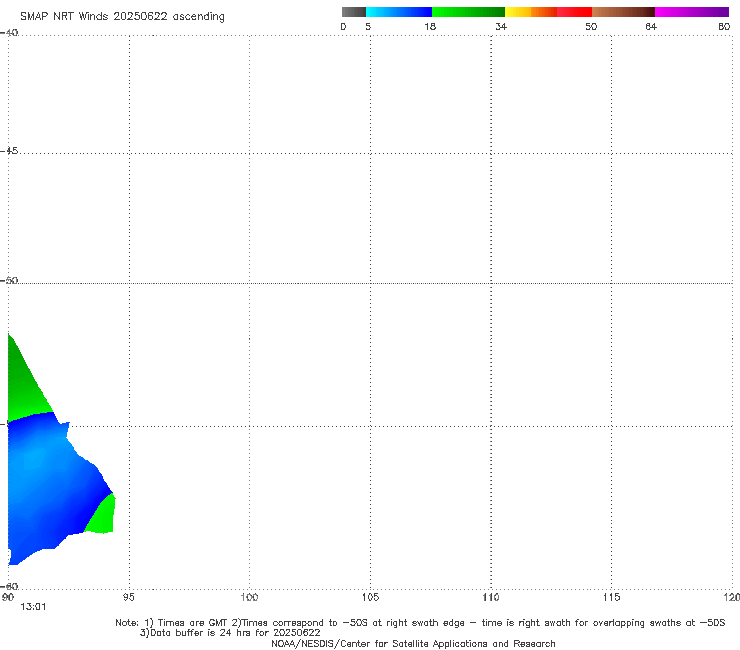Click the longitude axis label '105'
740x650 pixels.
(x=370, y=598)
